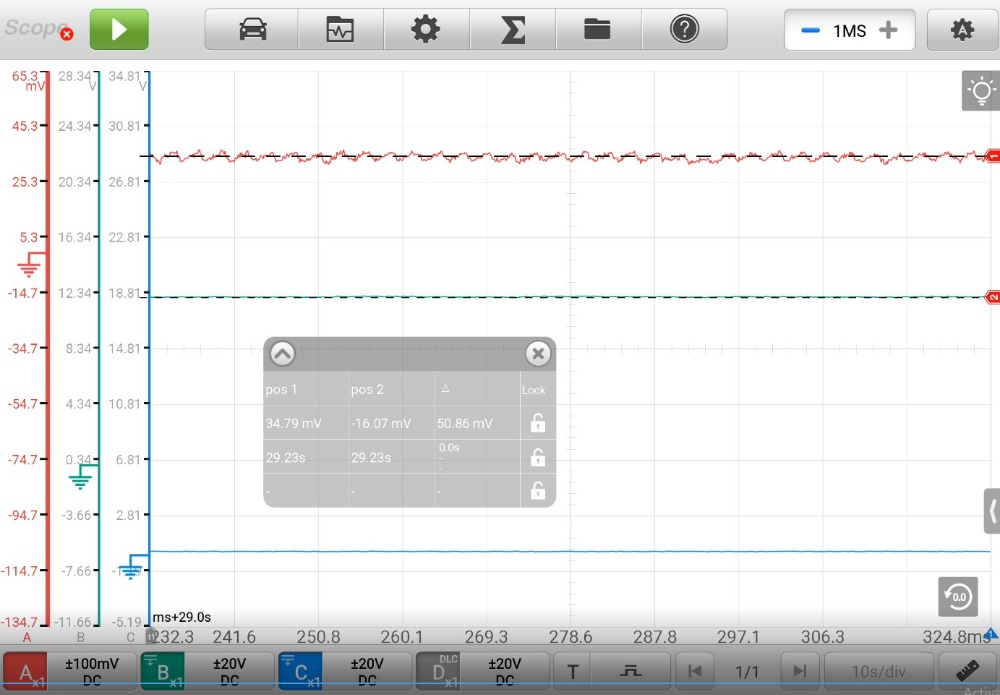Screen dimensions: 1000x695
Task: Tap the light bulb hint icon
Action: [981, 92]
